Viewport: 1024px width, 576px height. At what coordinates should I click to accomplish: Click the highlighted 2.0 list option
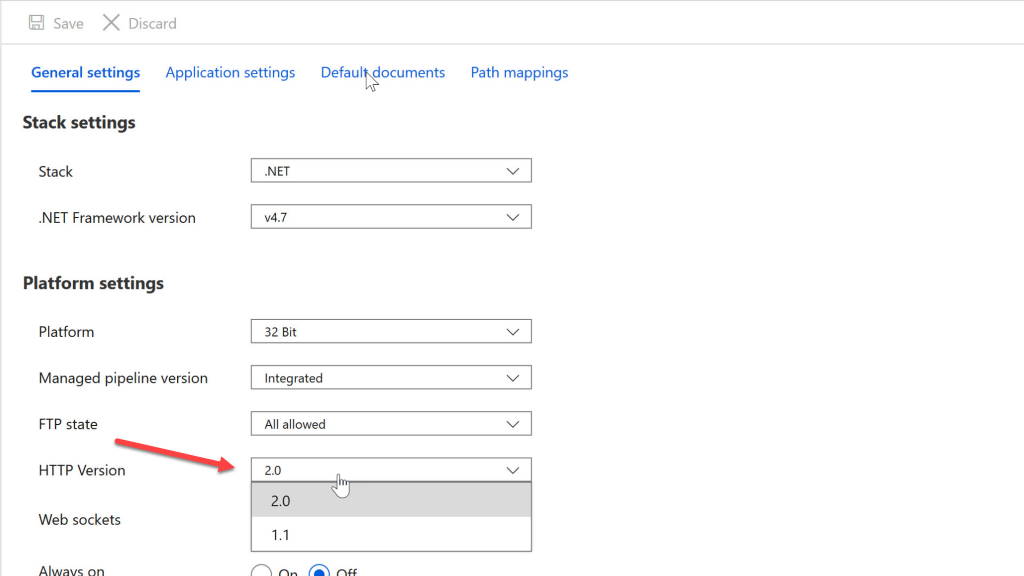(x=390, y=500)
